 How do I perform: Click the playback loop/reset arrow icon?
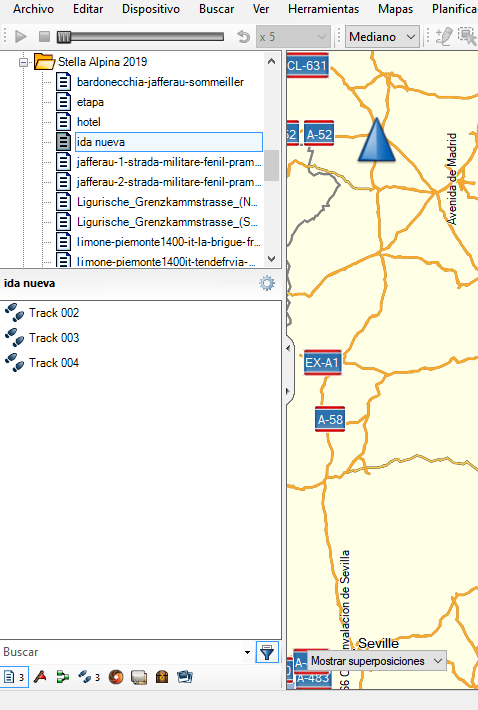(243, 36)
